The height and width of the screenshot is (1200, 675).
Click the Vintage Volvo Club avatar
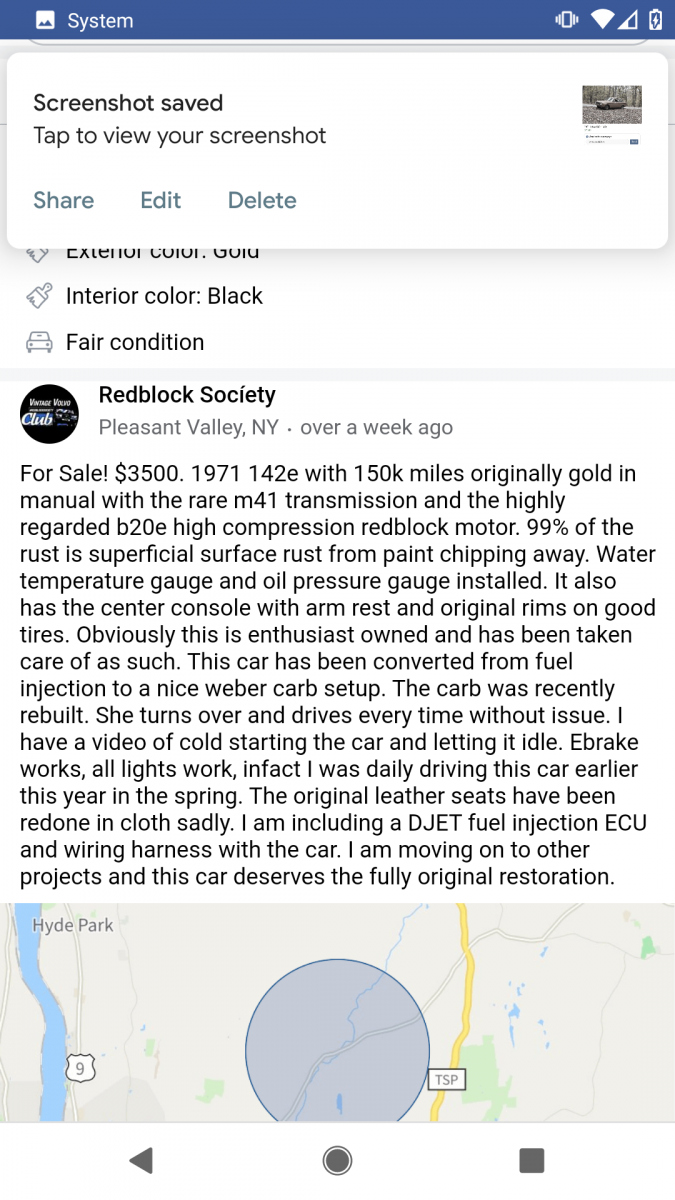[x=49, y=413]
